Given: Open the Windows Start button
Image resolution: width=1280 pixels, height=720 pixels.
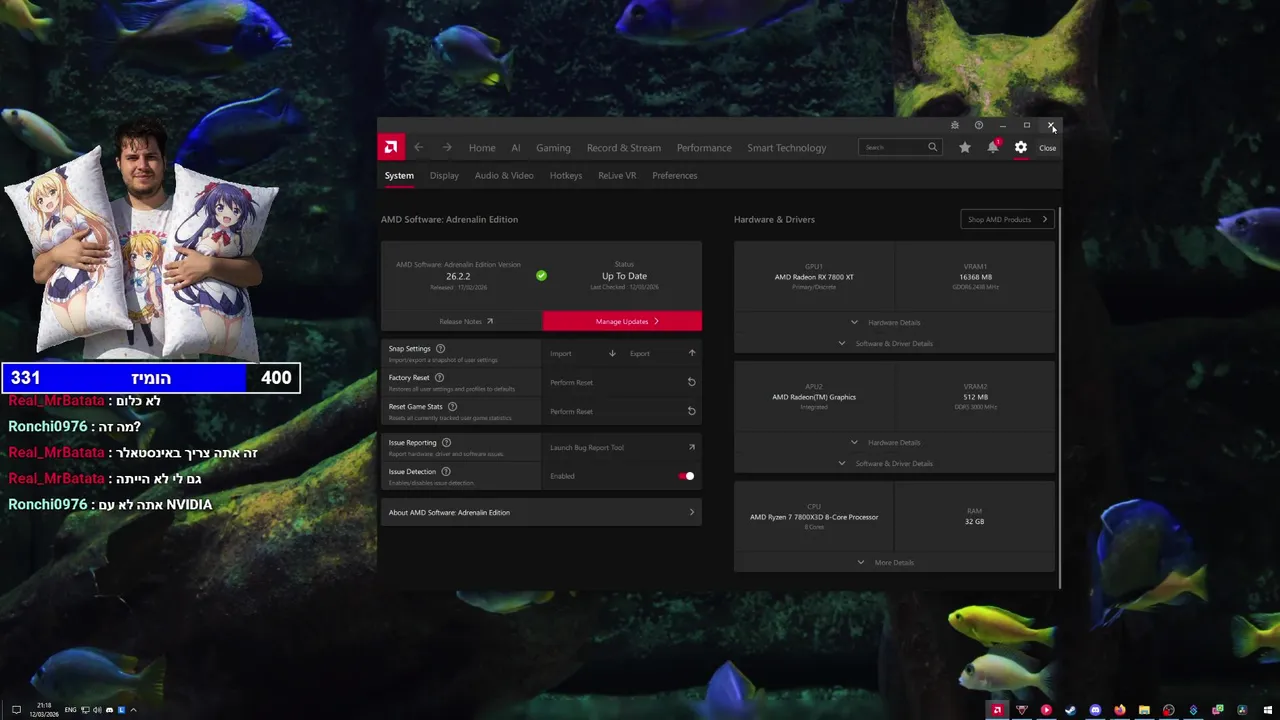Looking at the screenshot, I should click(1267, 710).
